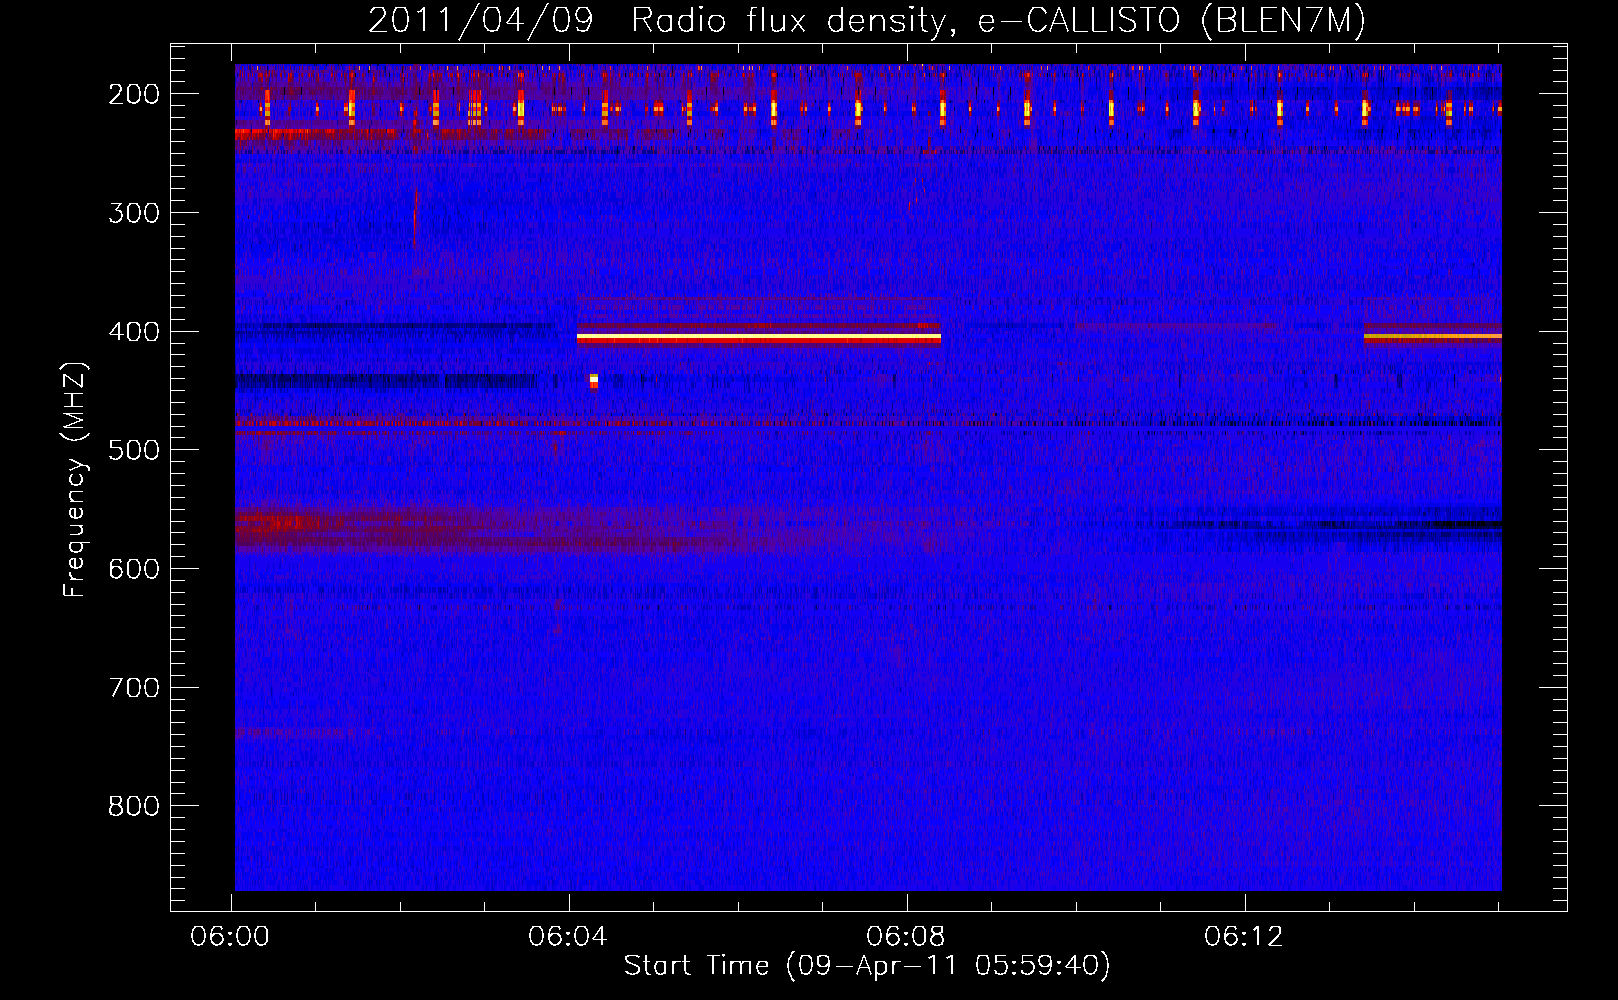Click the 800 frequency tick label
Image resolution: width=1618 pixels, height=1000 pixels.
pos(134,806)
